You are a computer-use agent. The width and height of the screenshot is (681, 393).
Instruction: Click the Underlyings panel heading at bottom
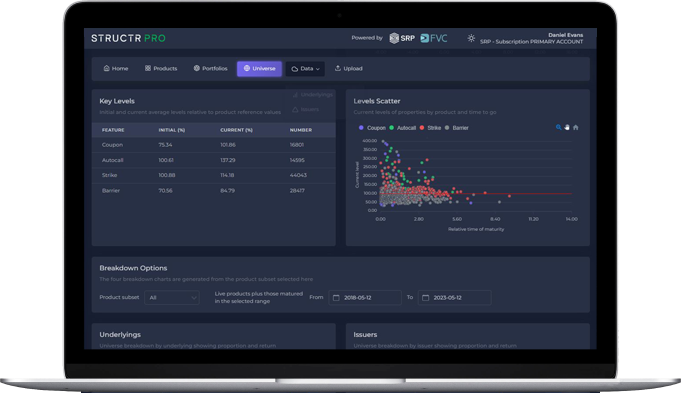tap(120, 335)
